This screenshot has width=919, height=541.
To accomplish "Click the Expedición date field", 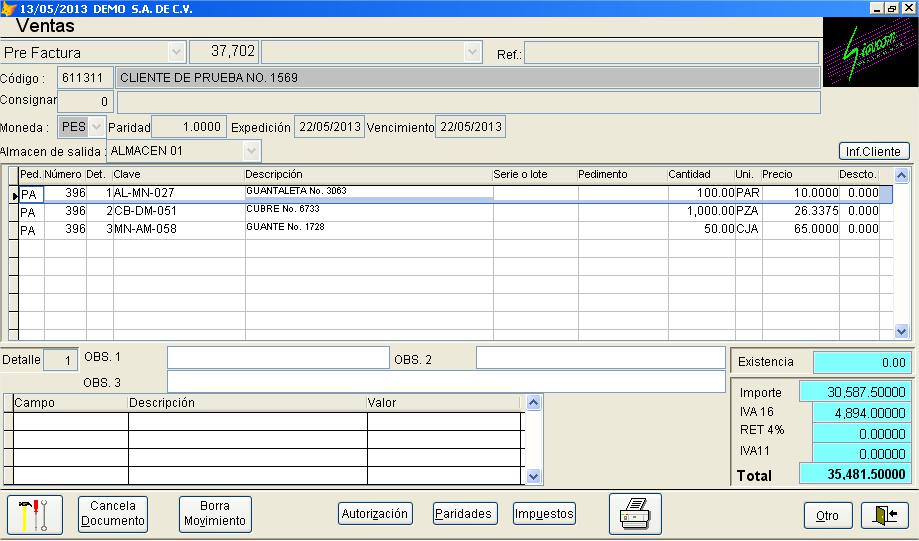I will coord(329,127).
